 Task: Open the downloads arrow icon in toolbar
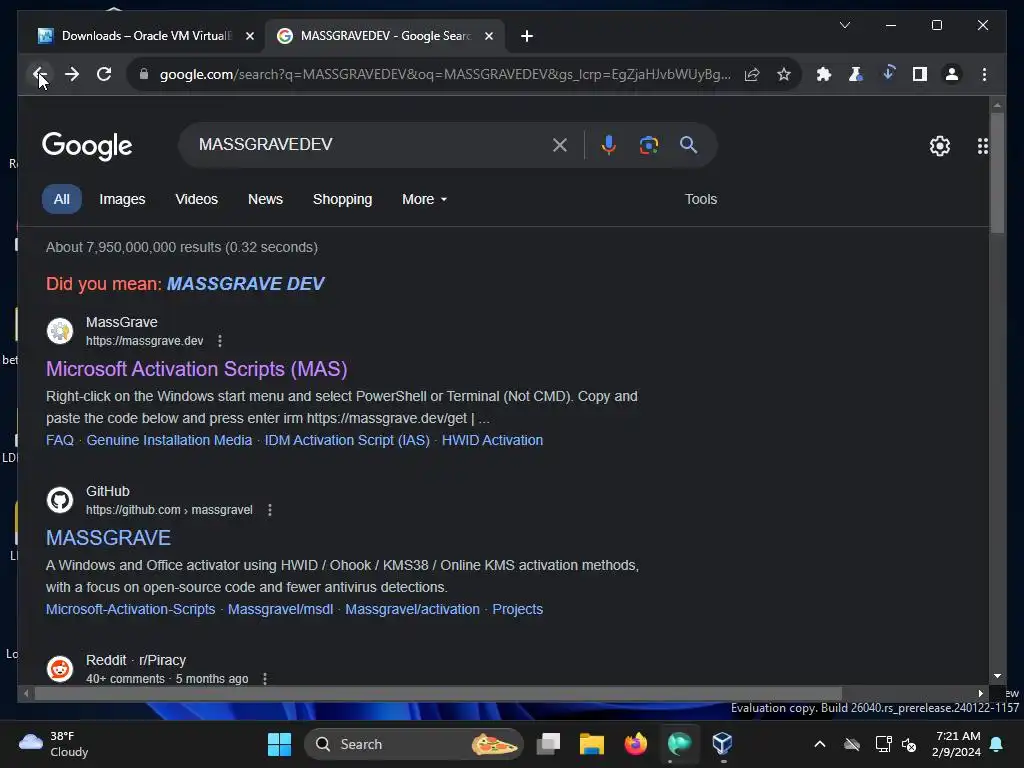coord(888,73)
